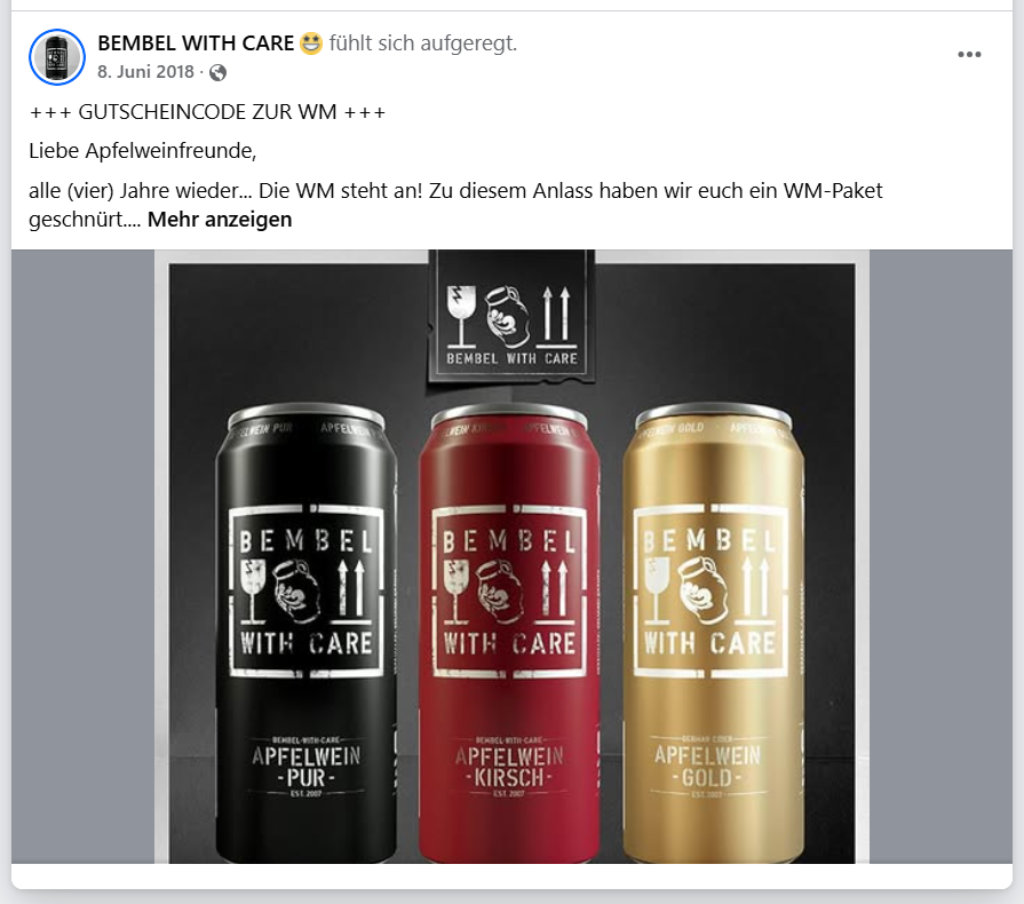Viewport: 1024px width, 904px height.
Task: Click the wine glass icon on red can
Action: coord(456,590)
